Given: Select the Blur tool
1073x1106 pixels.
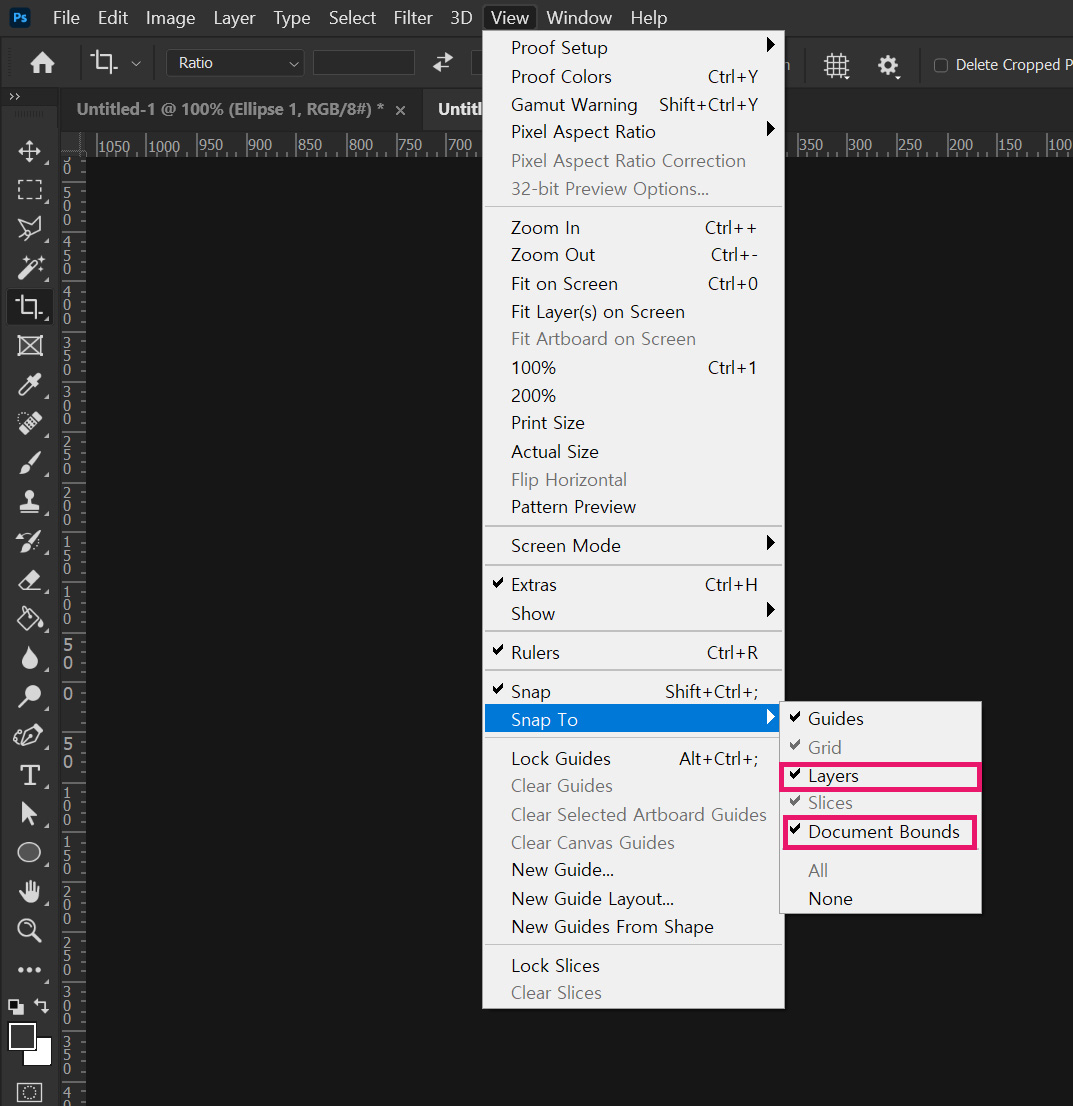Looking at the screenshot, I should pyautogui.click(x=29, y=657).
